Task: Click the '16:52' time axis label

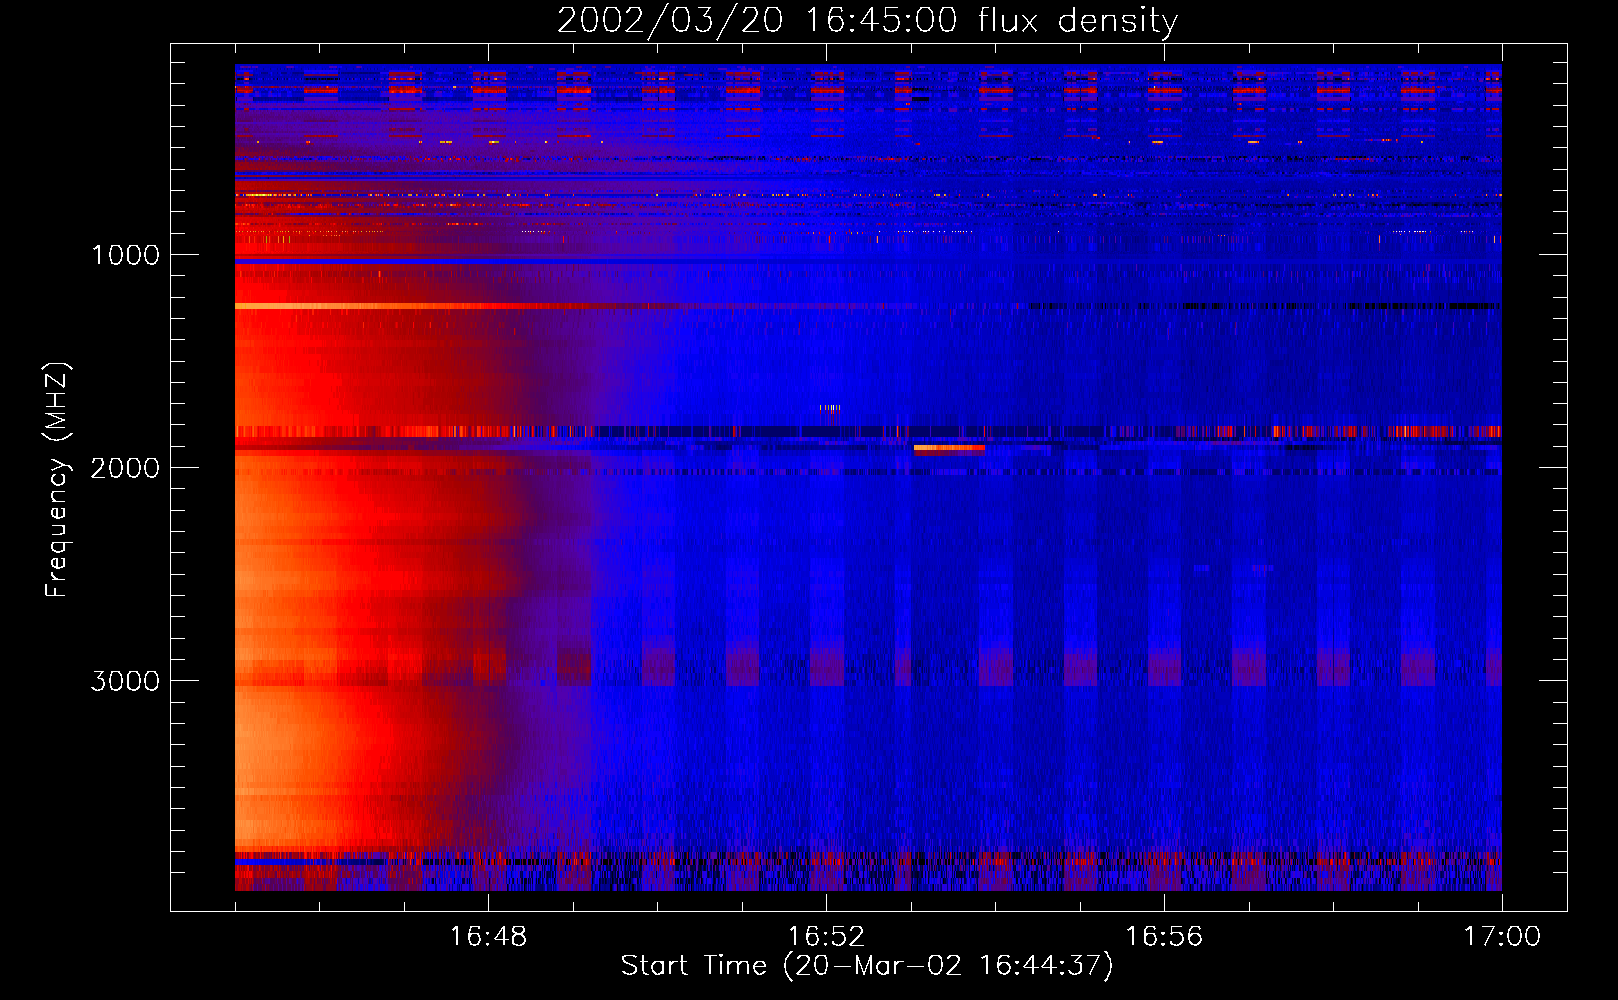Action: 826,937
